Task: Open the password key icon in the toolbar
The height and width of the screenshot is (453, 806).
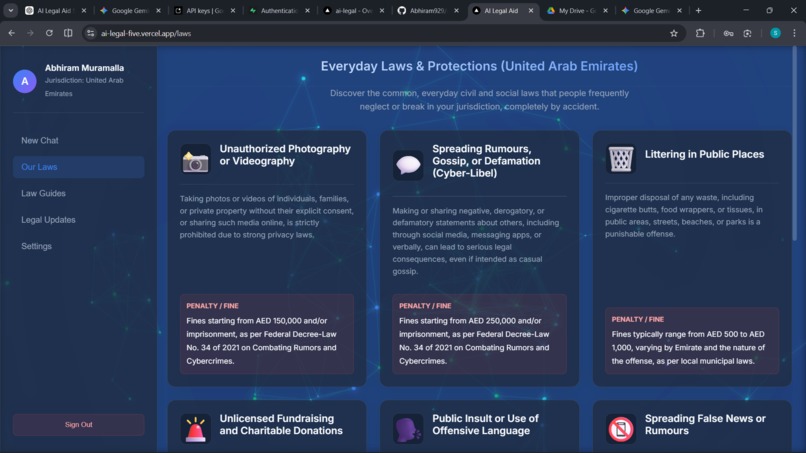Action: tap(728, 33)
